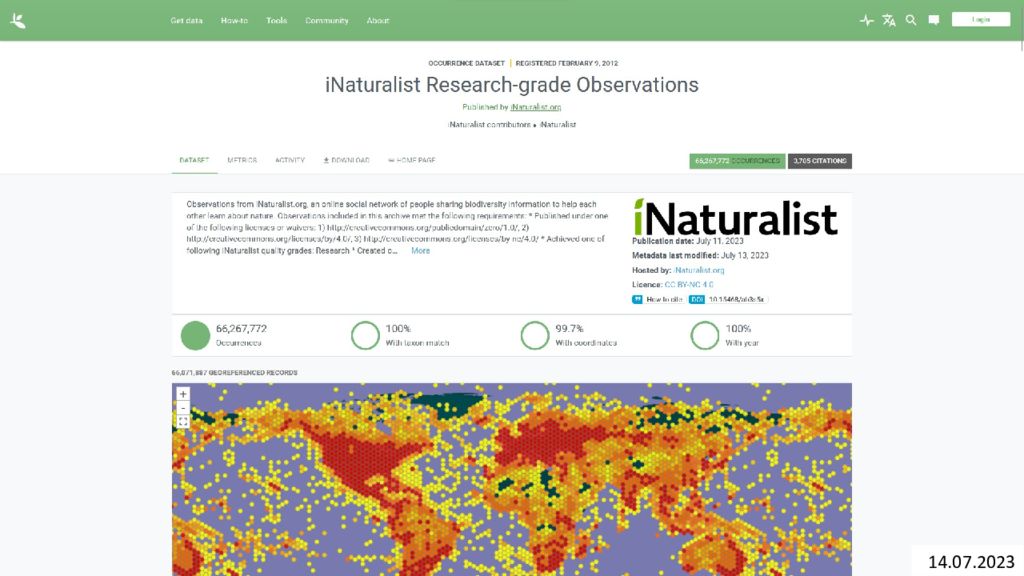Click the page title iNaturalist Research-grade Observations

pyautogui.click(x=512, y=85)
